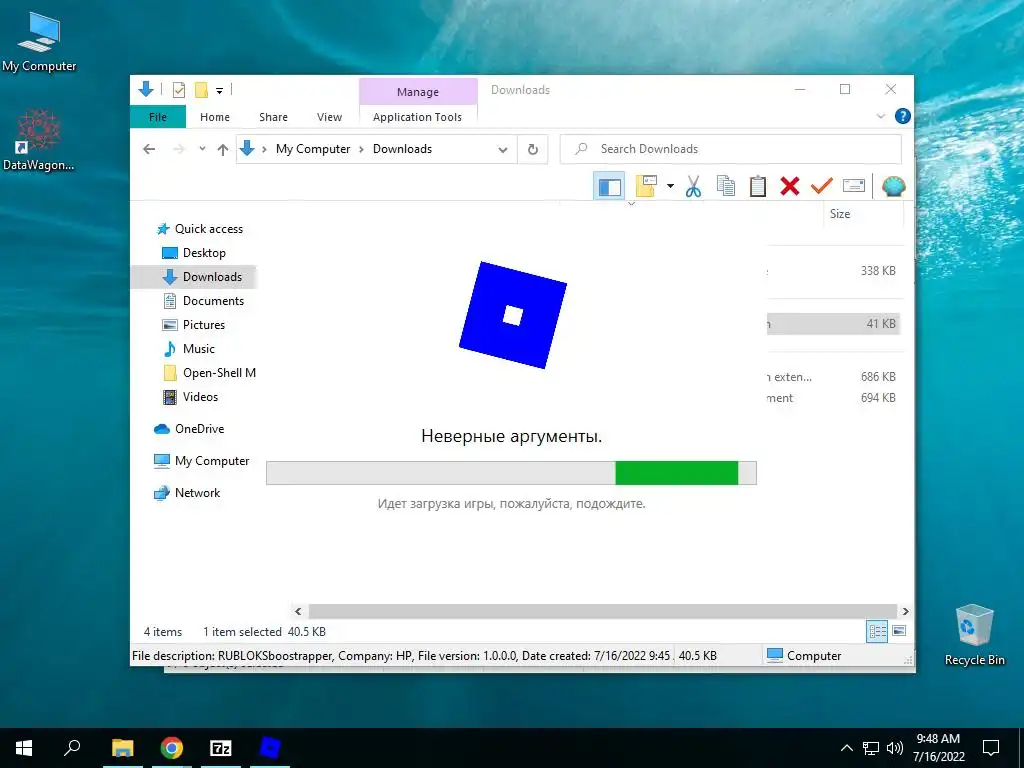Click the Paste clipboard toolbar icon
Screen dimensions: 1024x768
[758, 186]
